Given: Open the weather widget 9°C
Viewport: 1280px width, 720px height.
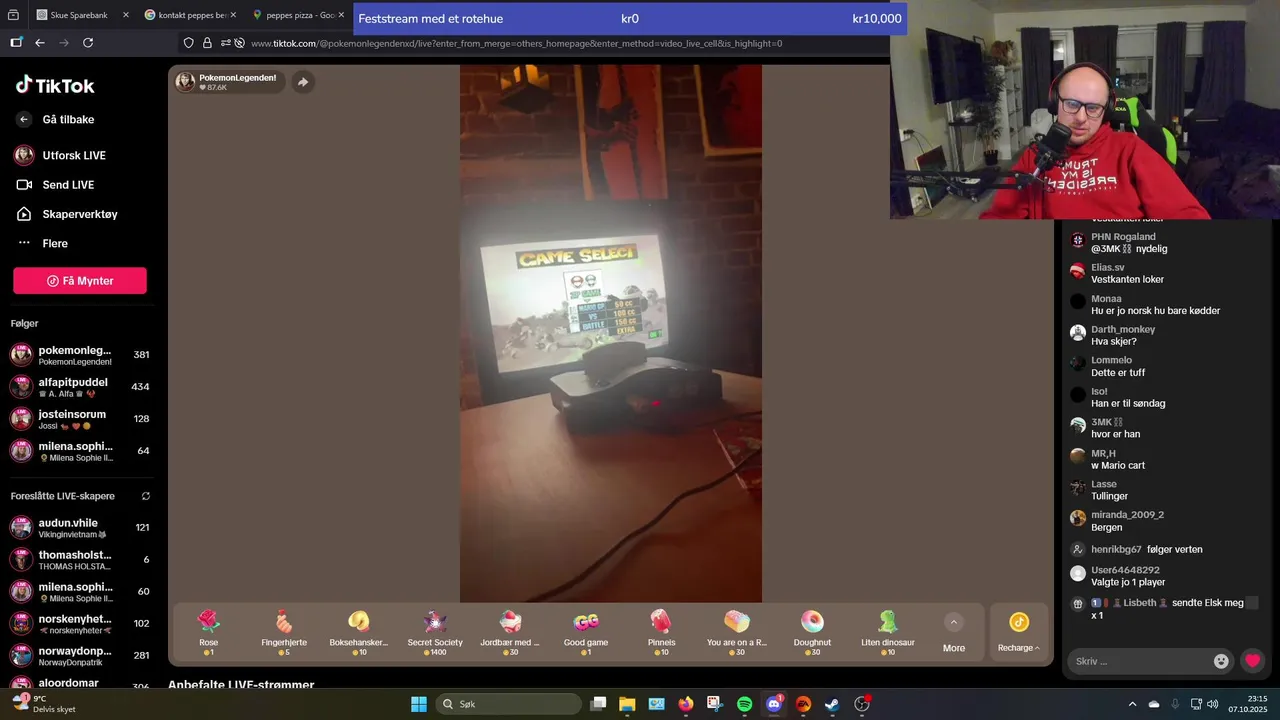Looking at the screenshot, I should tap(42, 704).
